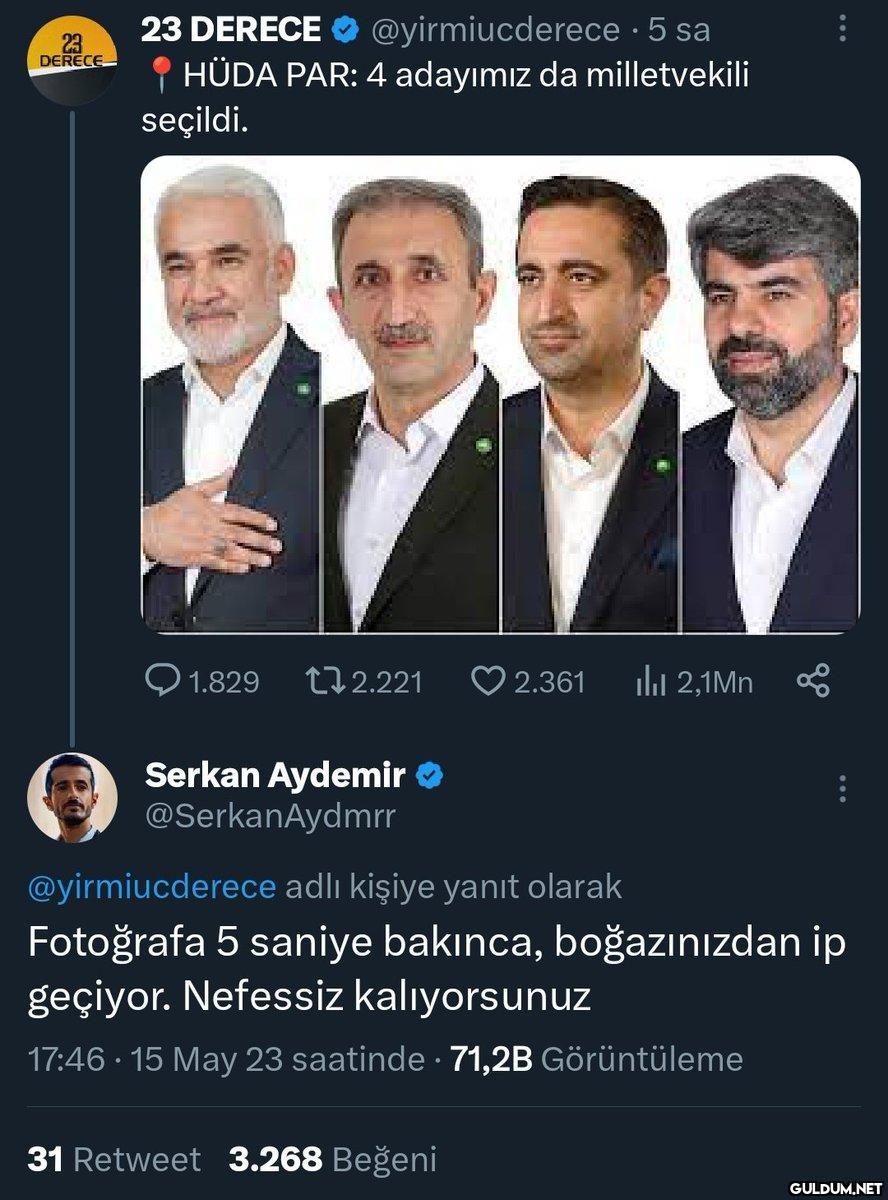The height and width of the screenshot is (1200, 888).
Task: Open the 23 DERECE profile avatar
Action: [x=72, y=61]
